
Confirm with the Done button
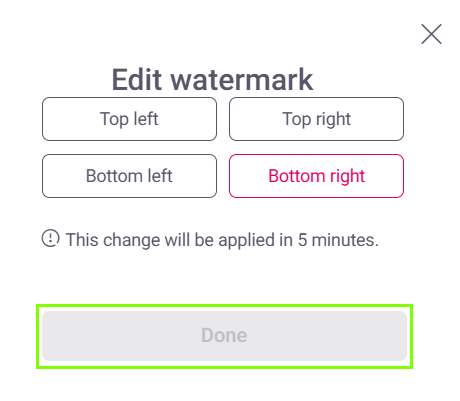coord(224,336)
